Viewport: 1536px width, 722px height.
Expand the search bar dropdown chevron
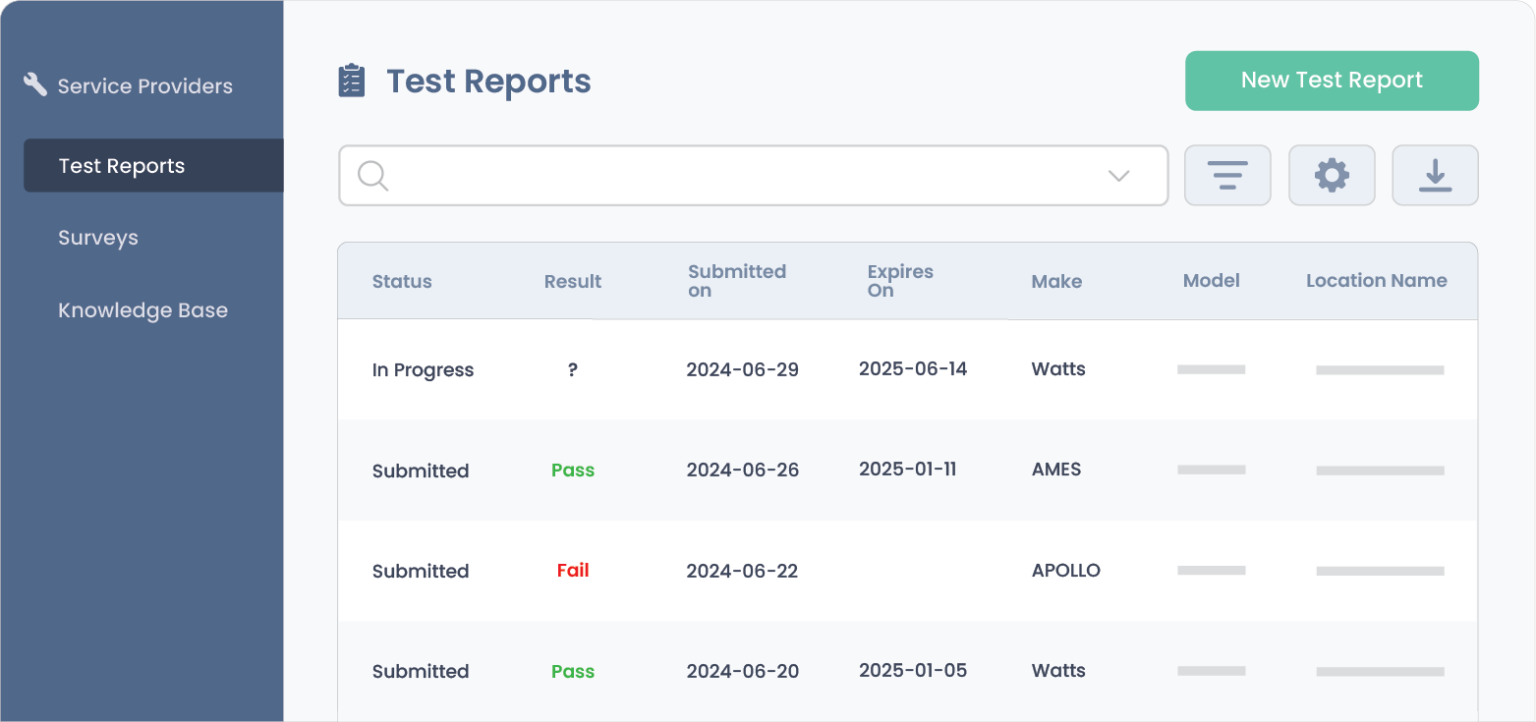[x=1118, y=176]
